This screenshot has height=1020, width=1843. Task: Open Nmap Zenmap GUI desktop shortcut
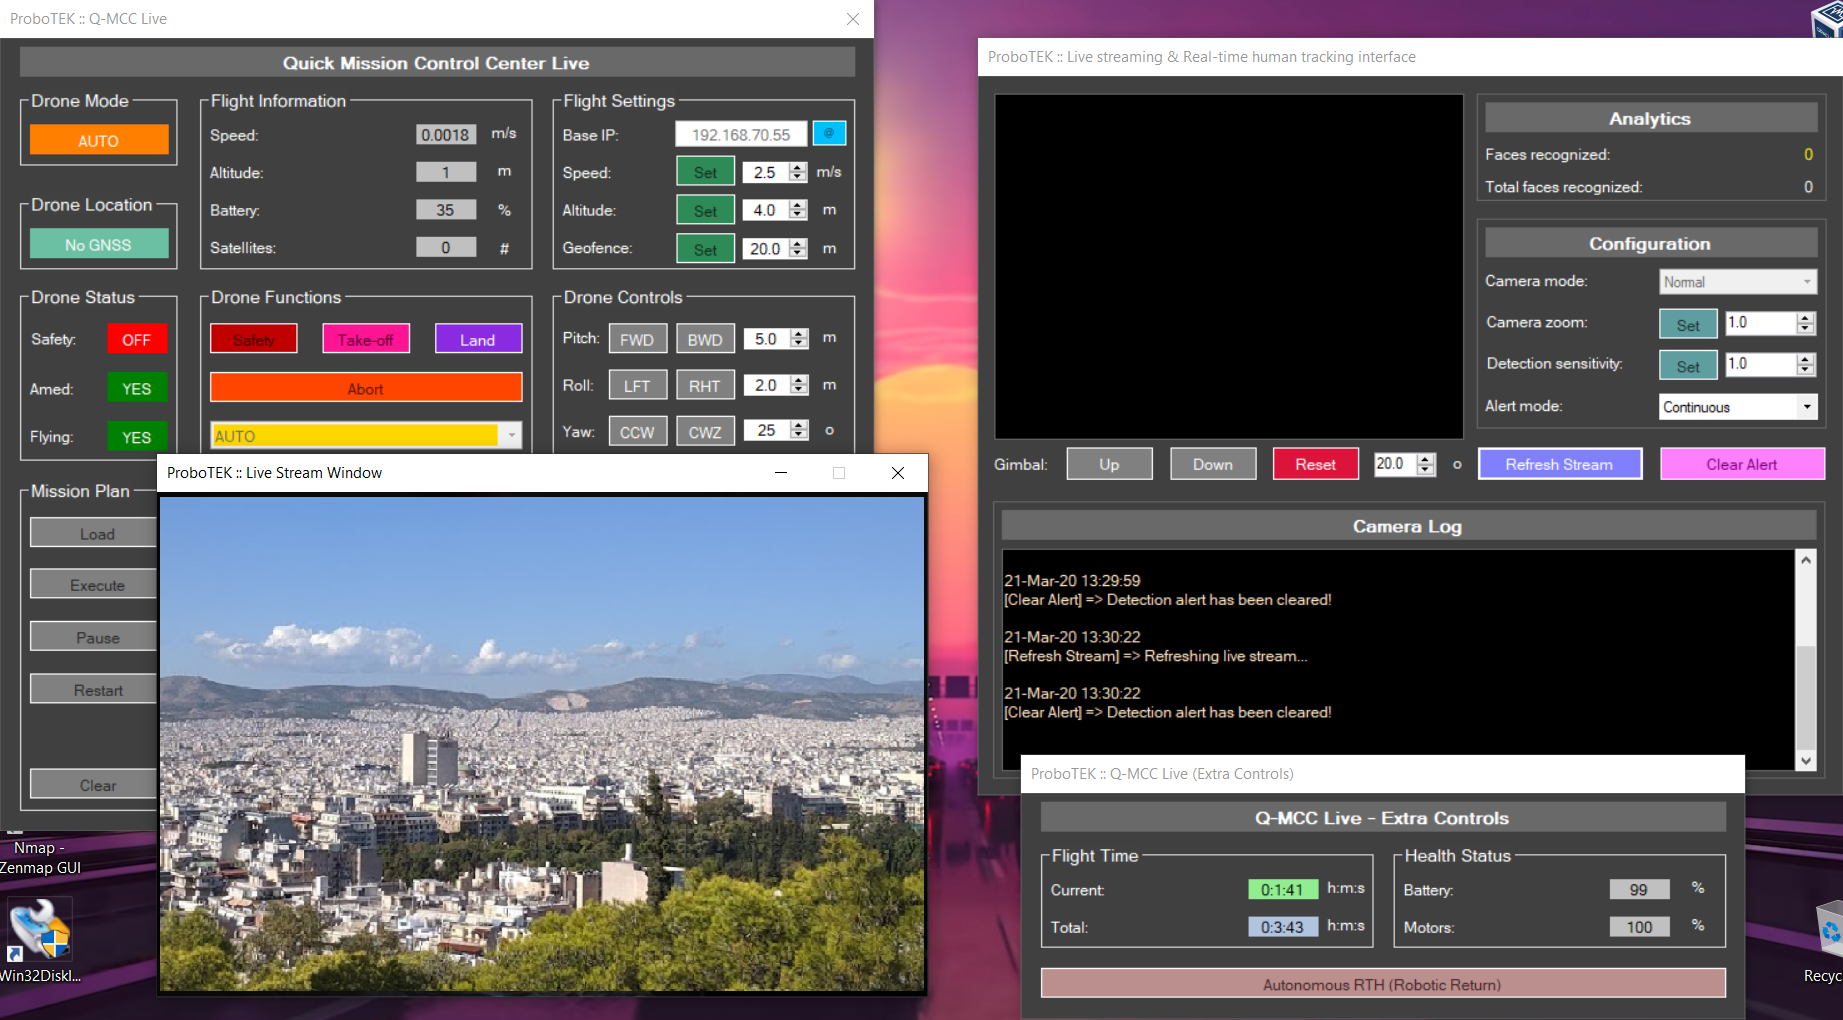point(40,857)
